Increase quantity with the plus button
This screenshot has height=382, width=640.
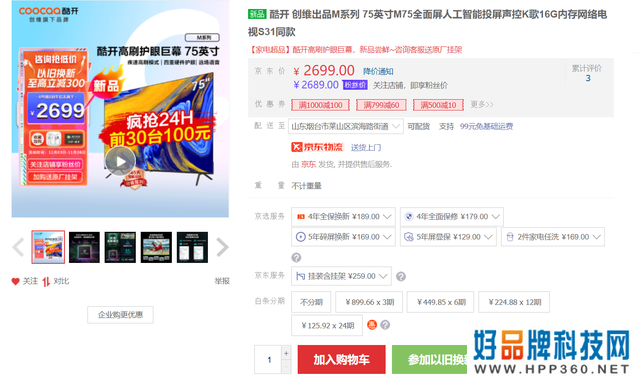coord(286,353)
